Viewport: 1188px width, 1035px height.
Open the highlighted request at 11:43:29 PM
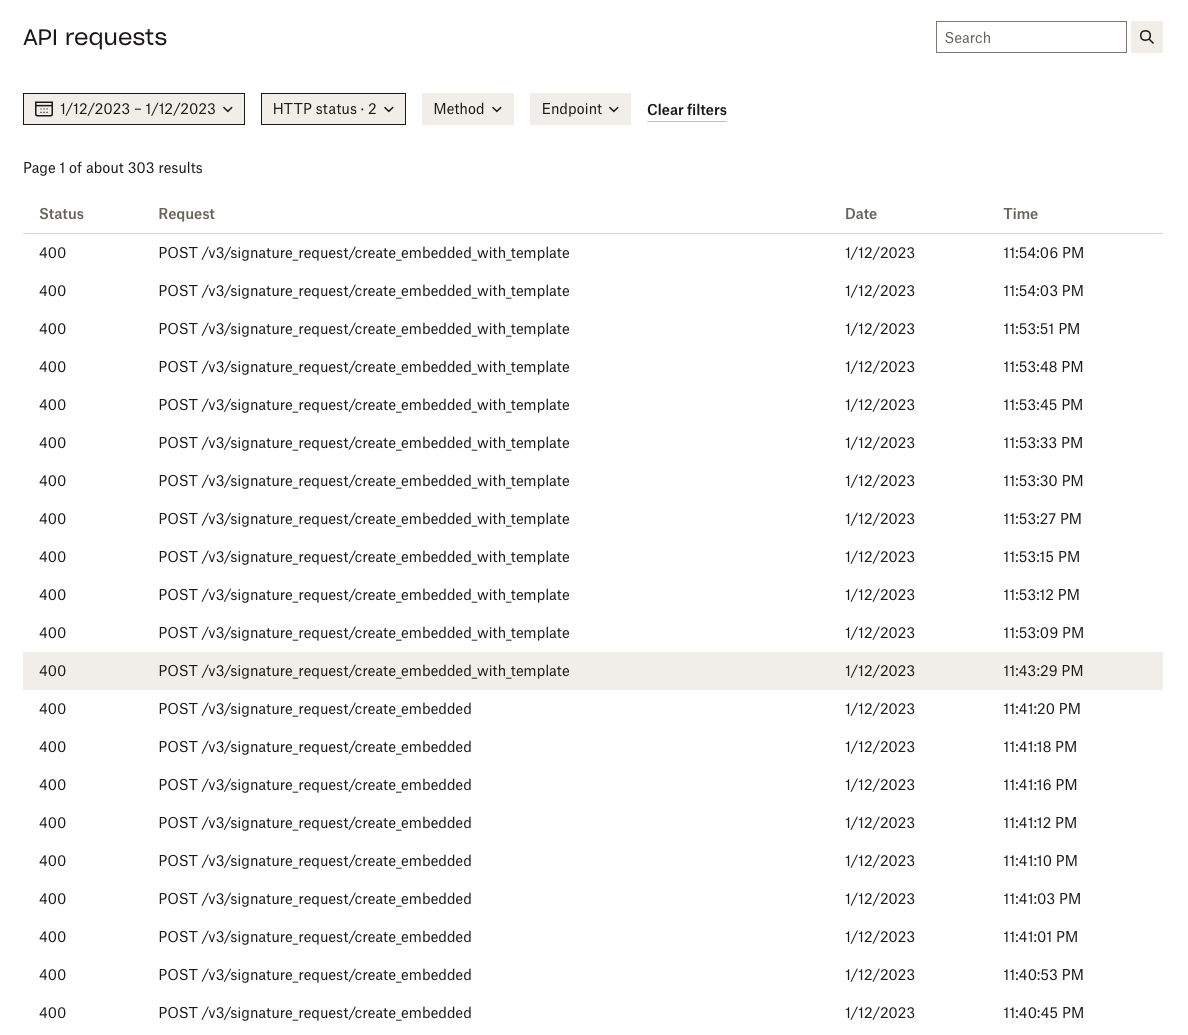[363, 671]
